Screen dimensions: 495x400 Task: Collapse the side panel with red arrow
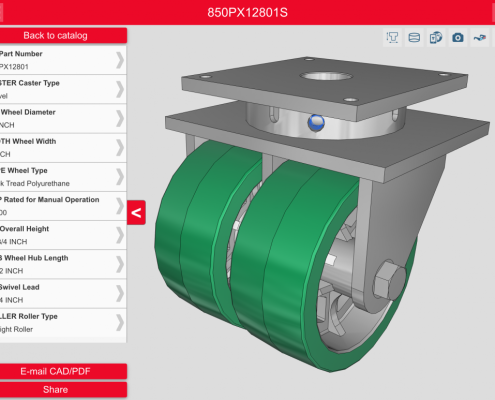136,213
